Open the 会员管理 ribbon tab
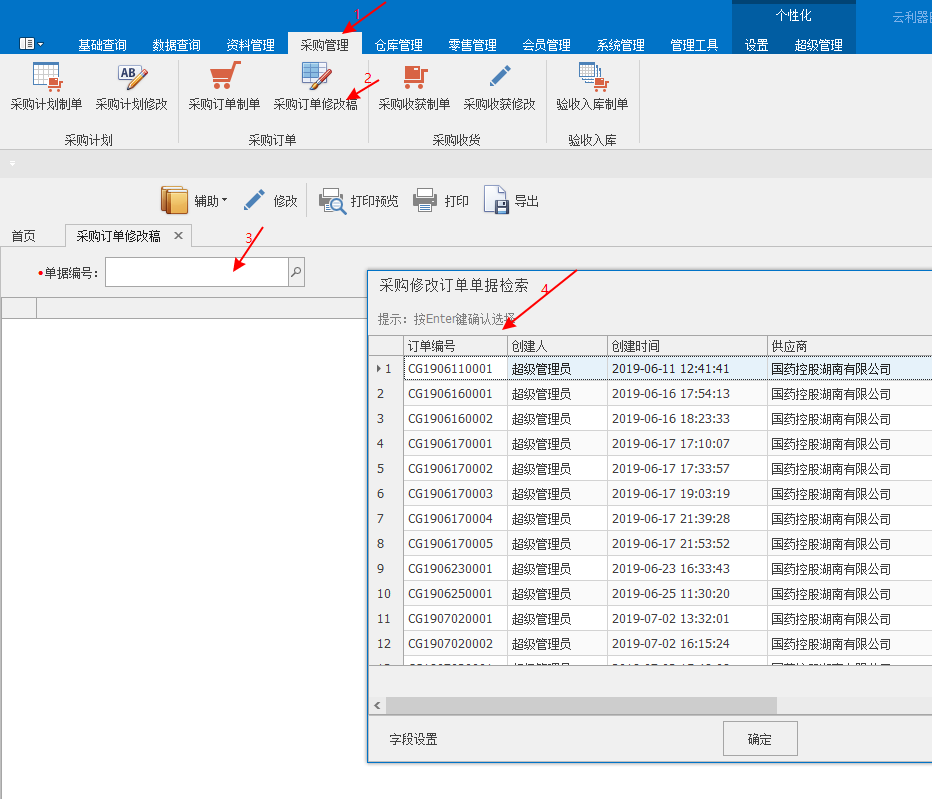This screenshot has height=799, width=932. 546,45
